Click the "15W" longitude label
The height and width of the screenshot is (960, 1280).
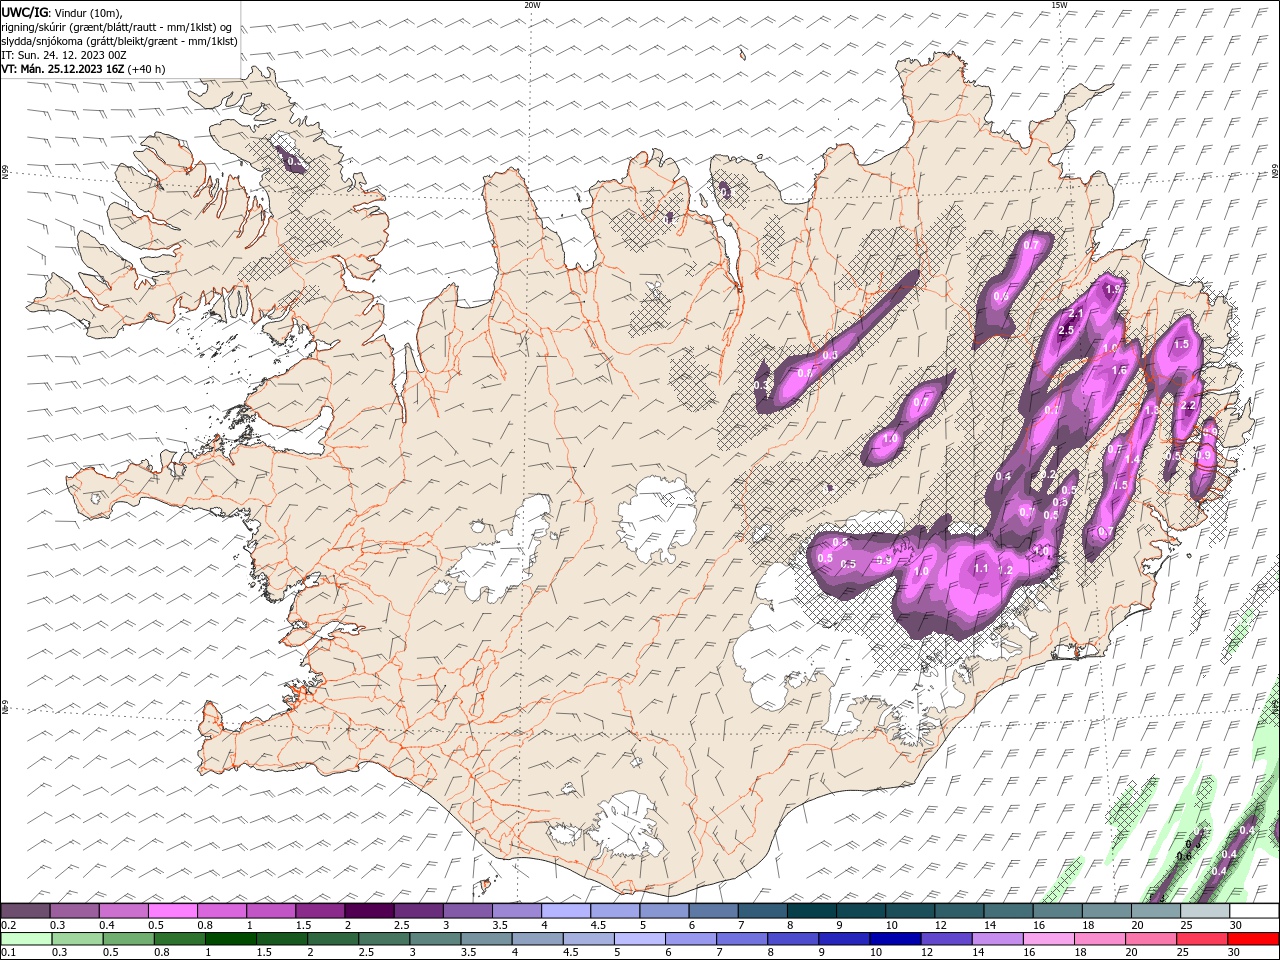[1058, 5]
